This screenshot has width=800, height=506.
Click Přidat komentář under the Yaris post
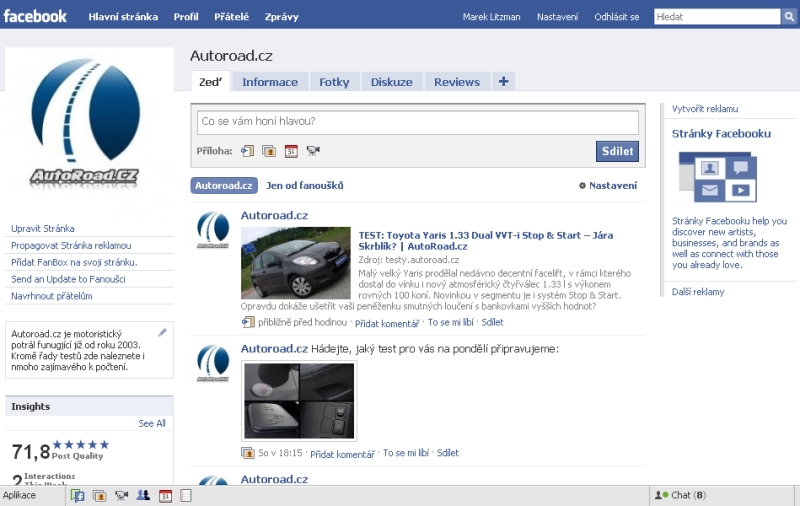coord(387,323)
